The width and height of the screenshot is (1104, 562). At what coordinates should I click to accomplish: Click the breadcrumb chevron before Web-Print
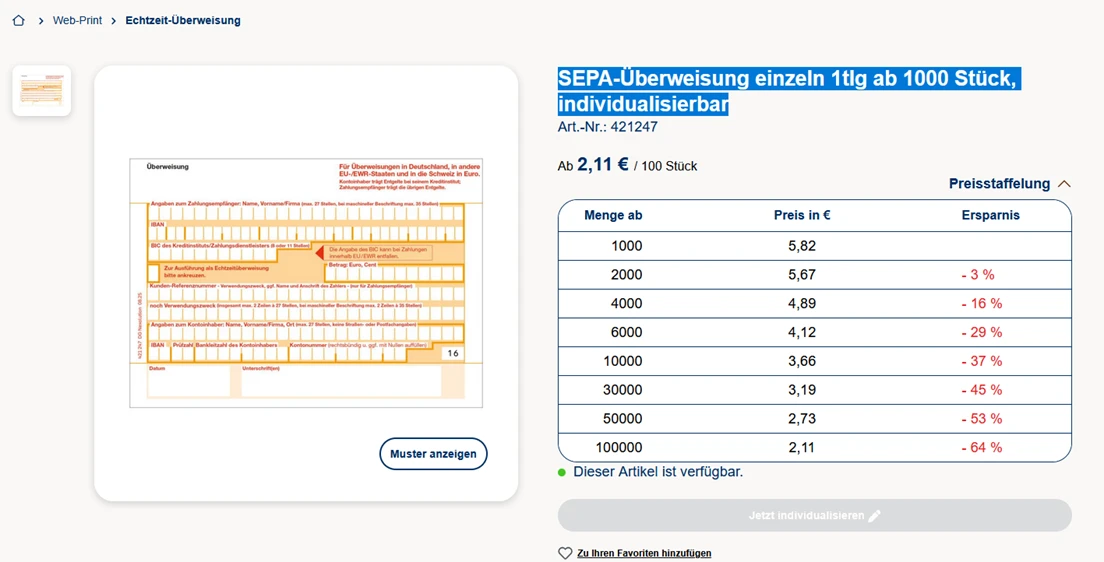41,21
